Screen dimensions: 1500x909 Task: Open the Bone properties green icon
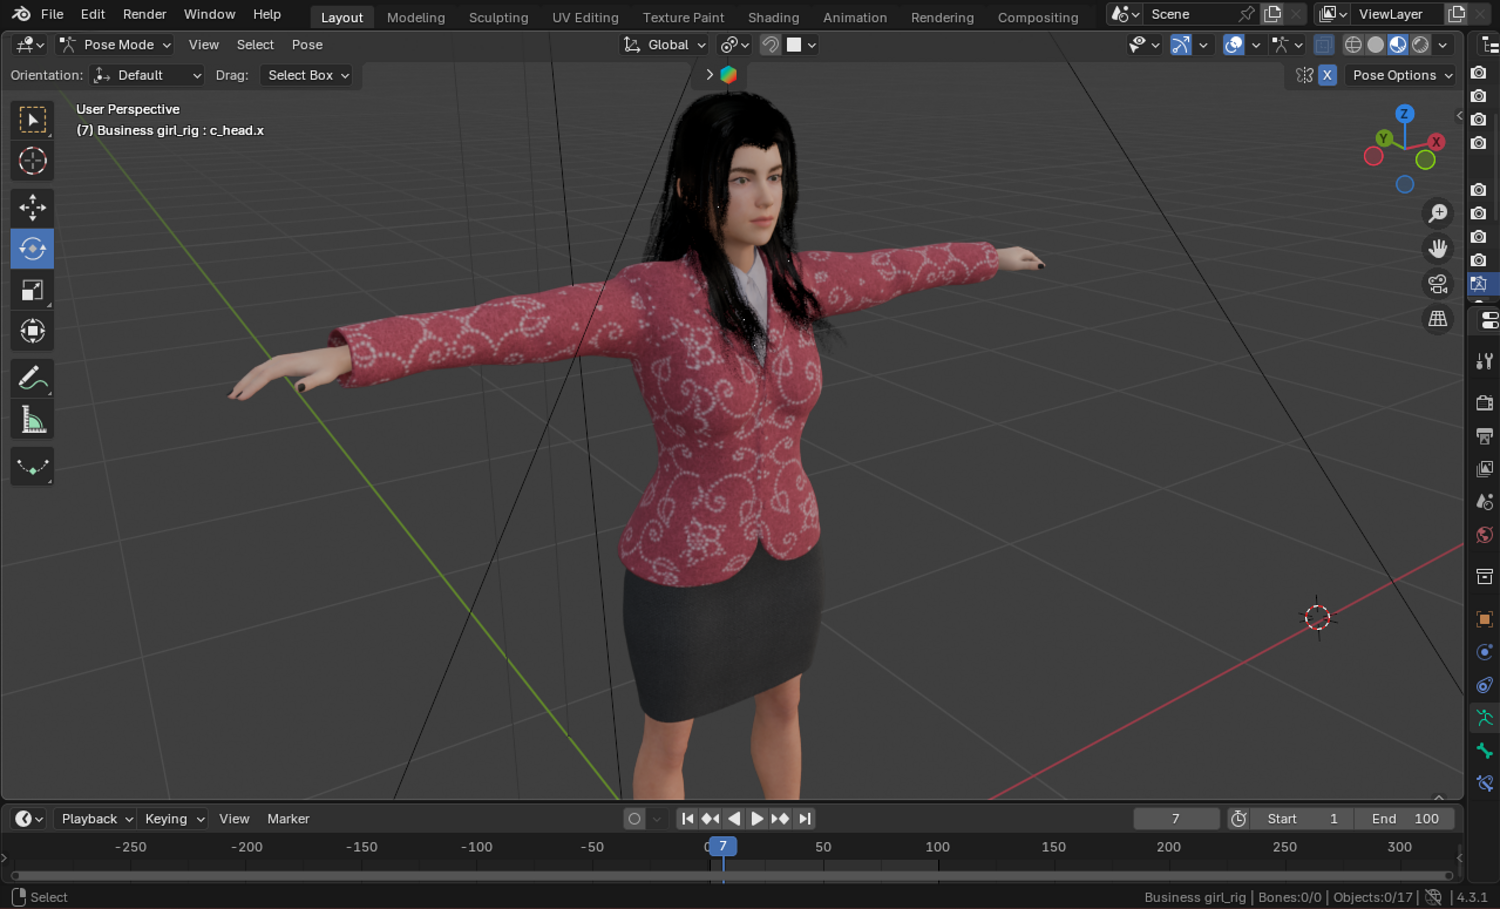coord(1484,751)
